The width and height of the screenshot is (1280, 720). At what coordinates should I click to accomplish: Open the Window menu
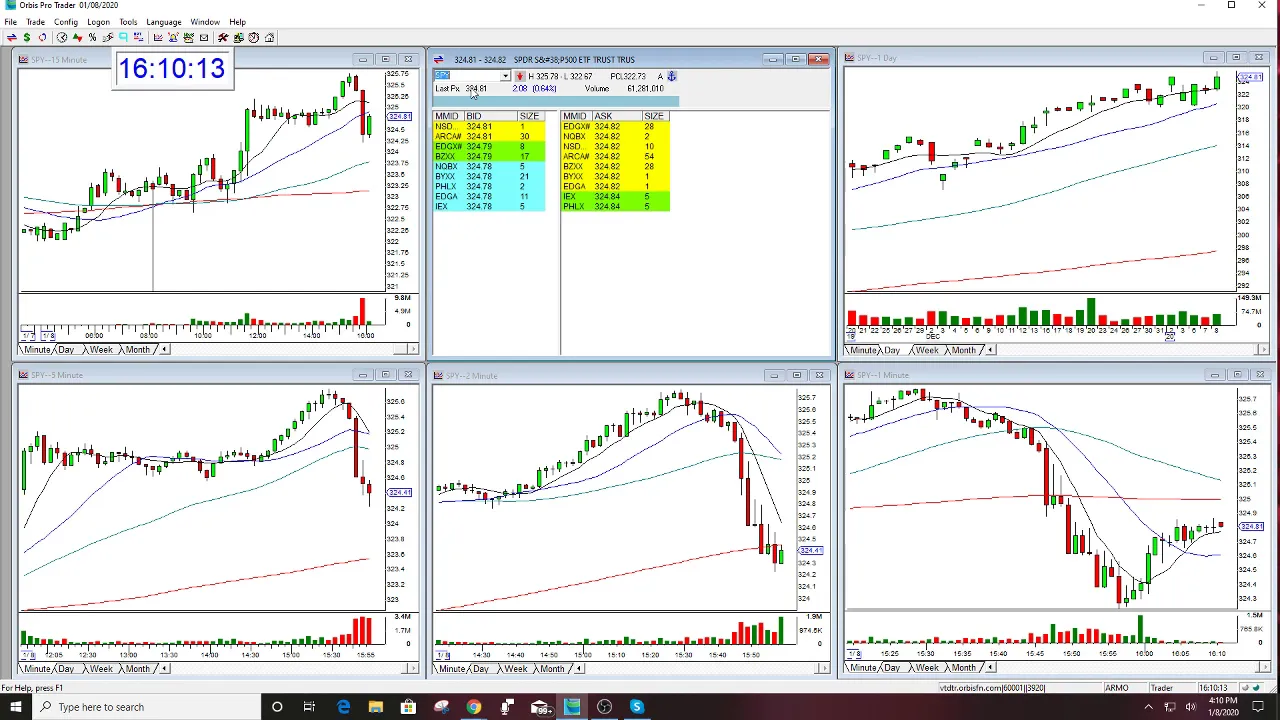tap(205, 22)
